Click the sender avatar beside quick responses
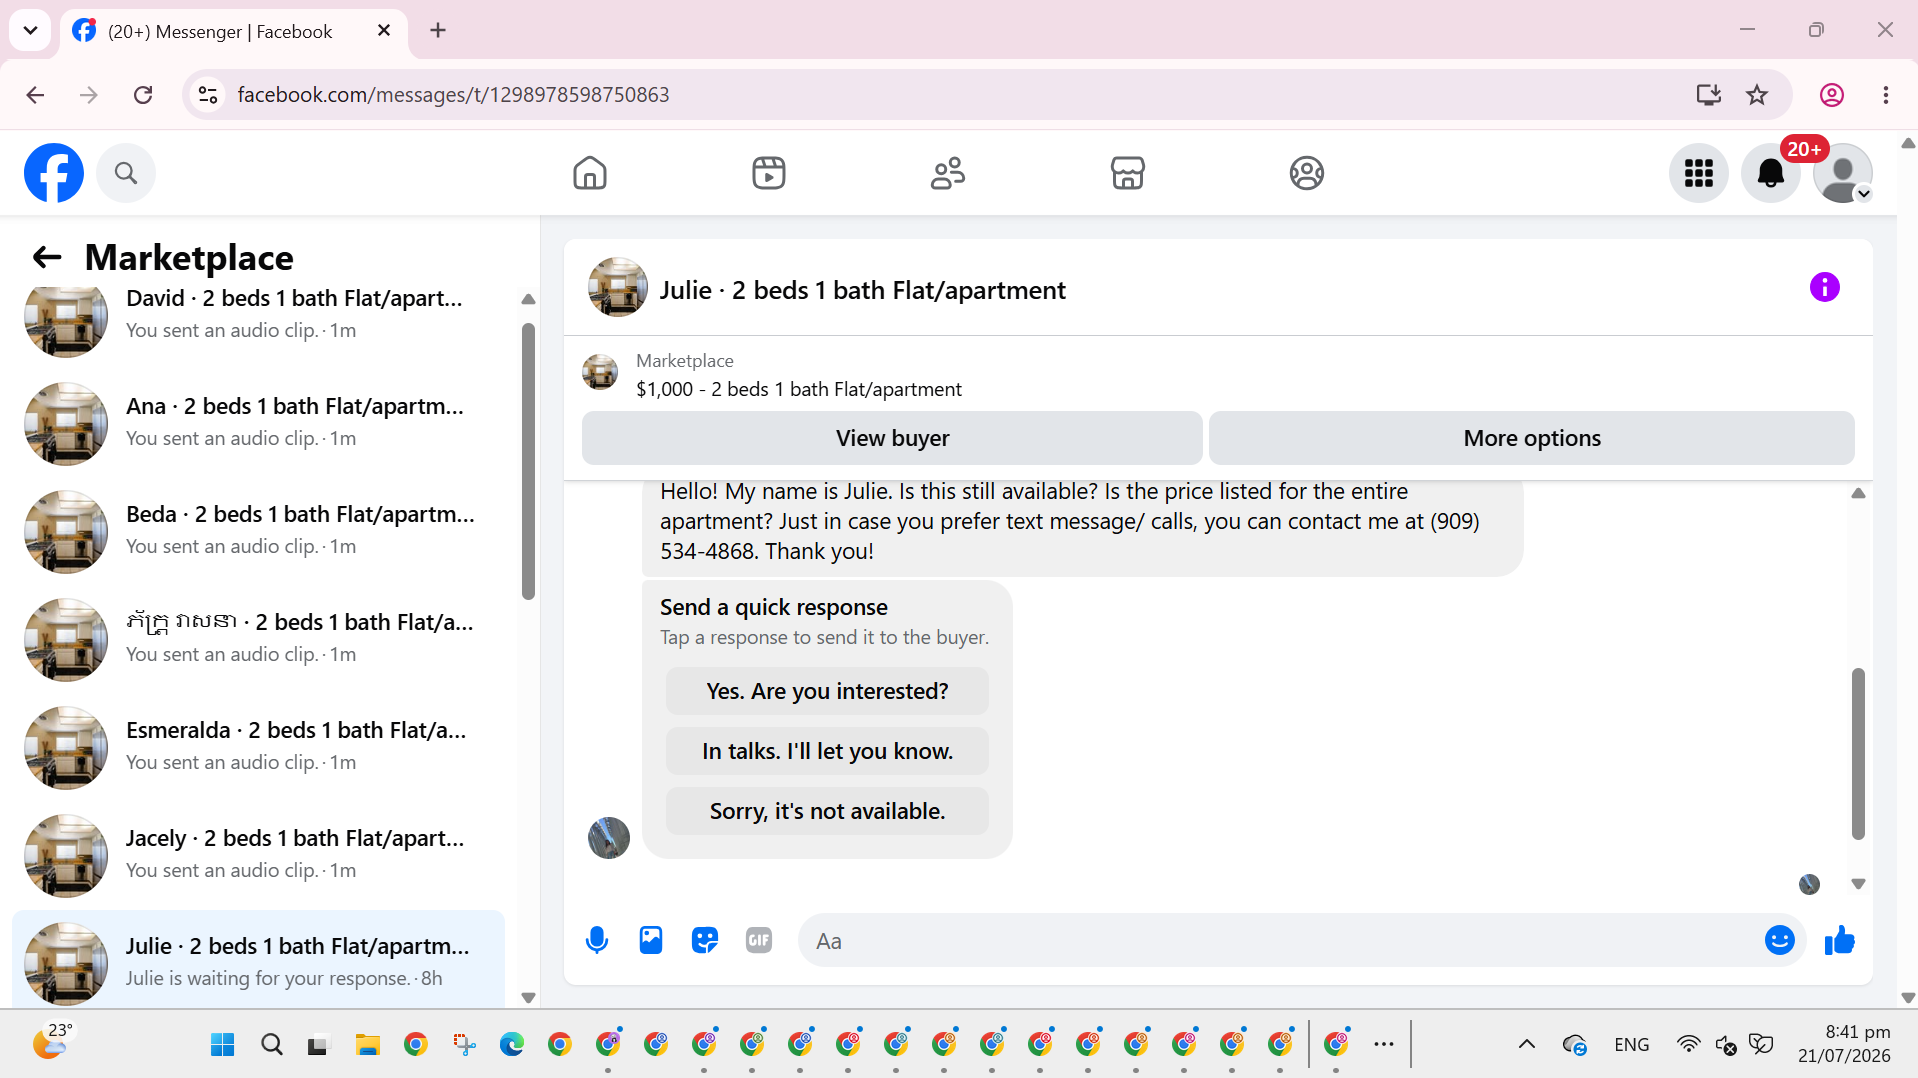 click(609, 838)
